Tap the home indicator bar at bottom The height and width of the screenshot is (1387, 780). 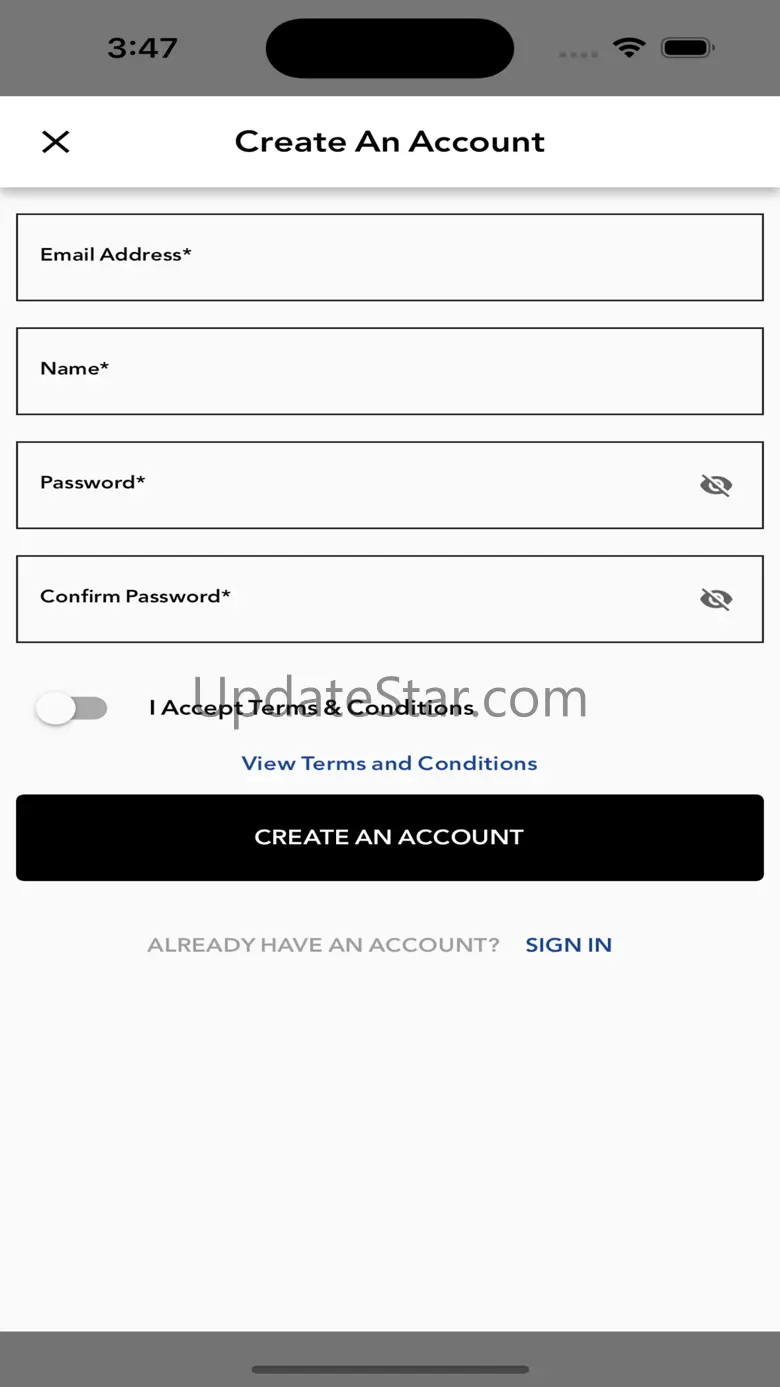coord(390,1369)
